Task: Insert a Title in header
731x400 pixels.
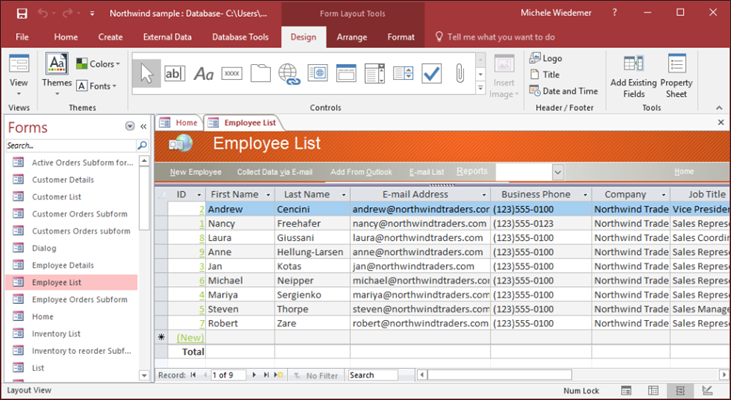Action: [545, 75]
